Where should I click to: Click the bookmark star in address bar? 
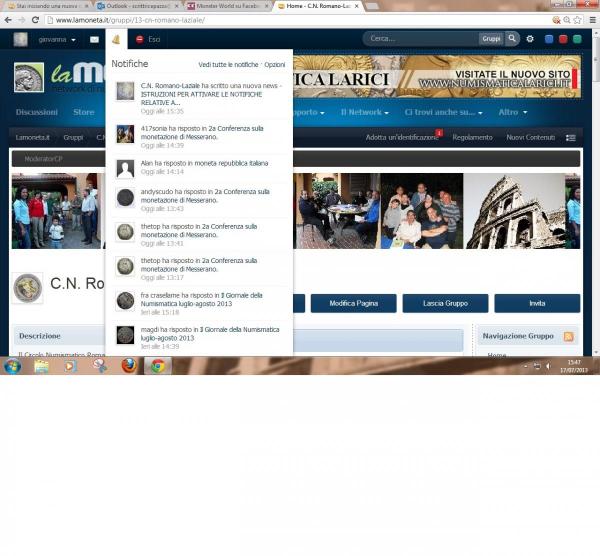pyautogui.click(x=577, y=20)
